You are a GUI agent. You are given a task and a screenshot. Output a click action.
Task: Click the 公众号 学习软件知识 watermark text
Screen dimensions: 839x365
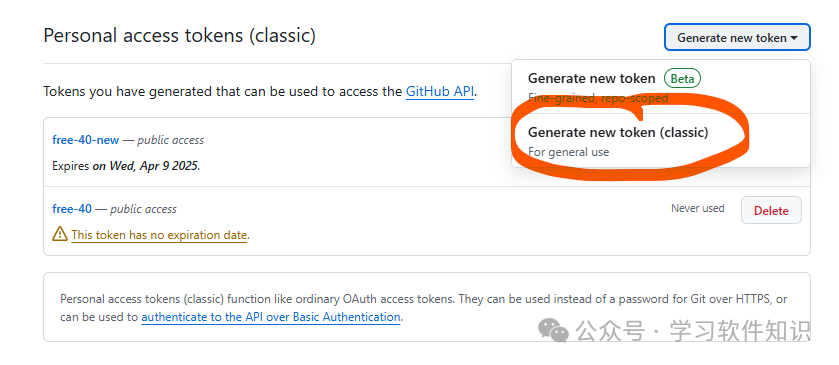coord(693,331)
